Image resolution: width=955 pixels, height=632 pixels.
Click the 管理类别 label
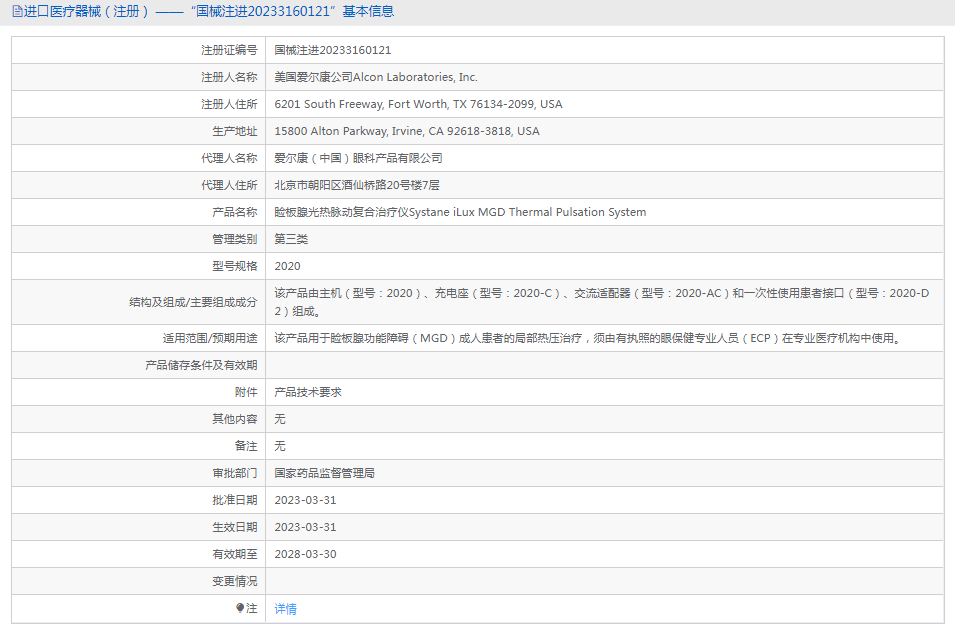click(234, 239)
